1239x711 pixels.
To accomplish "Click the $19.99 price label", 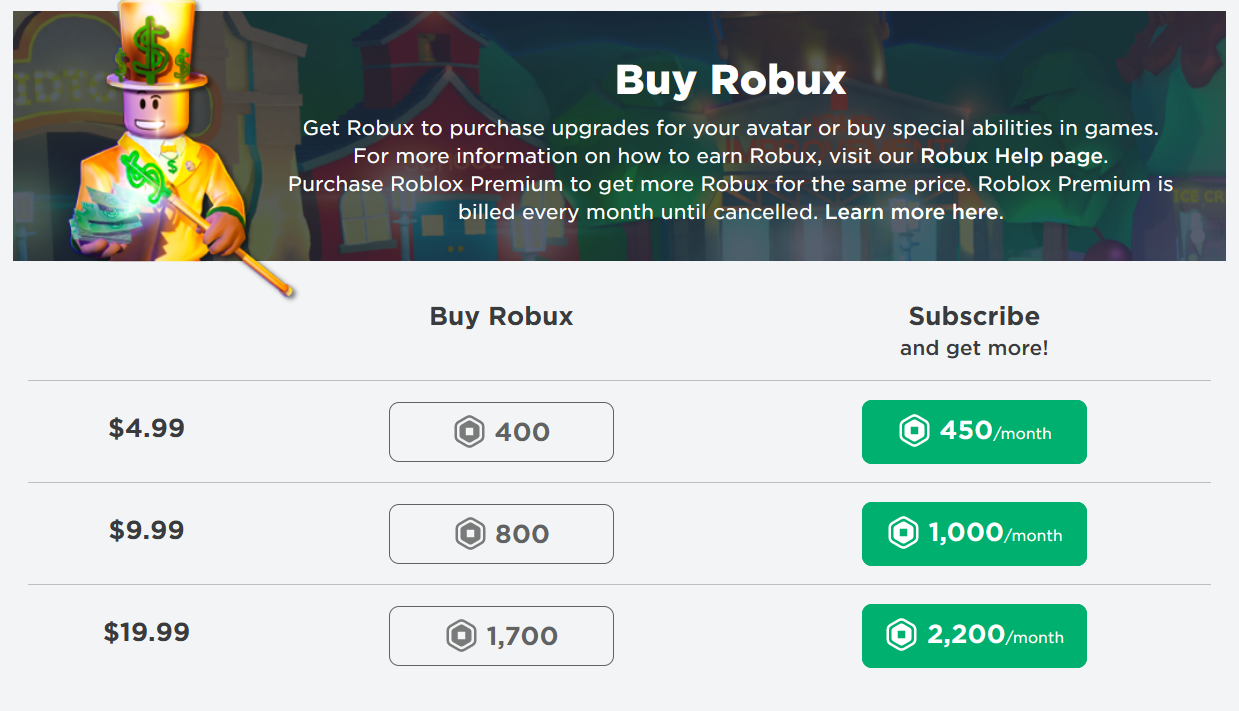I will click(x=147, y=632).
